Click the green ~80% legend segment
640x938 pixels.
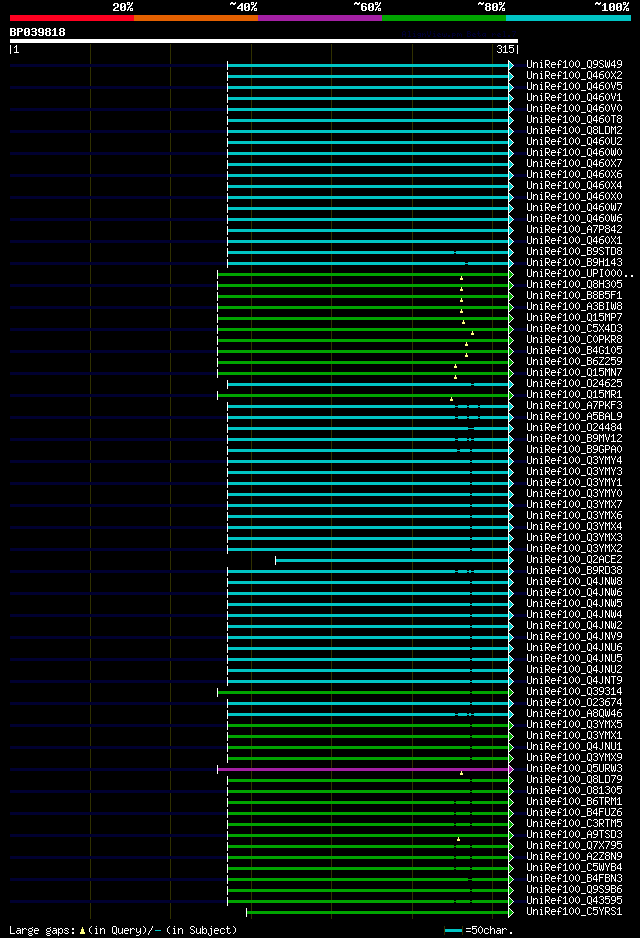pos(444,18)
